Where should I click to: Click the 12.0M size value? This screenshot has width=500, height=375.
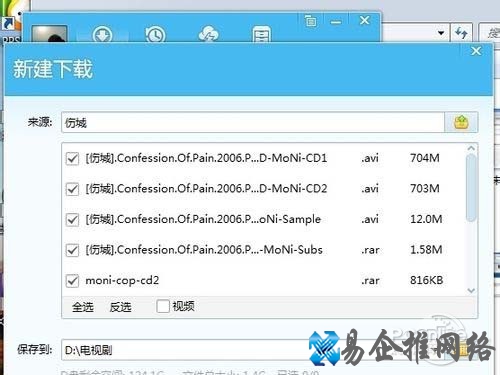[x=426, y=219]
